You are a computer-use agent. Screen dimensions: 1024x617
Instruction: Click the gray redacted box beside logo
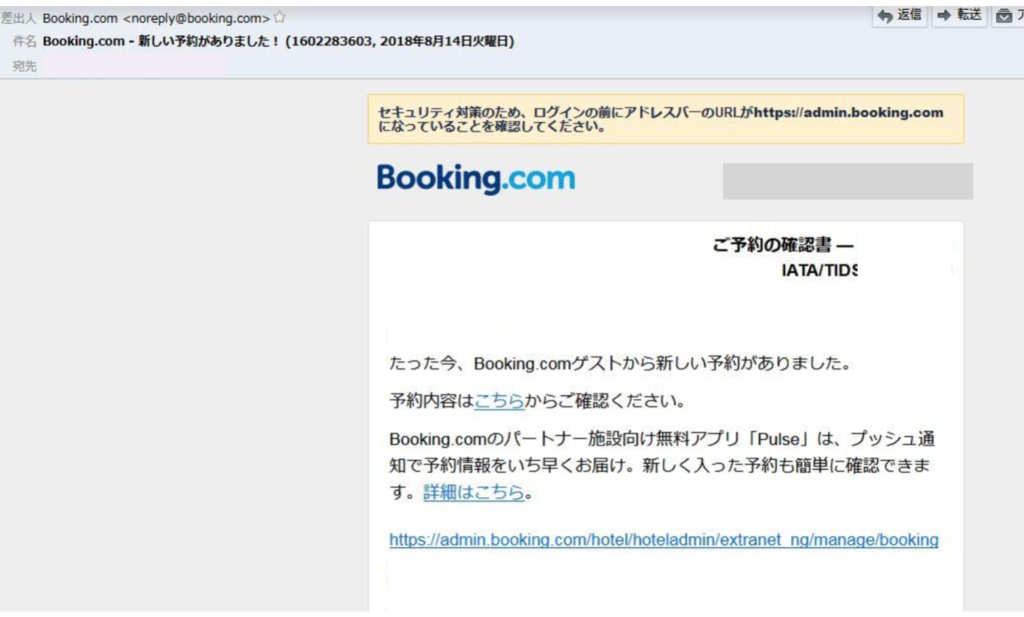(x=847, y=181)
